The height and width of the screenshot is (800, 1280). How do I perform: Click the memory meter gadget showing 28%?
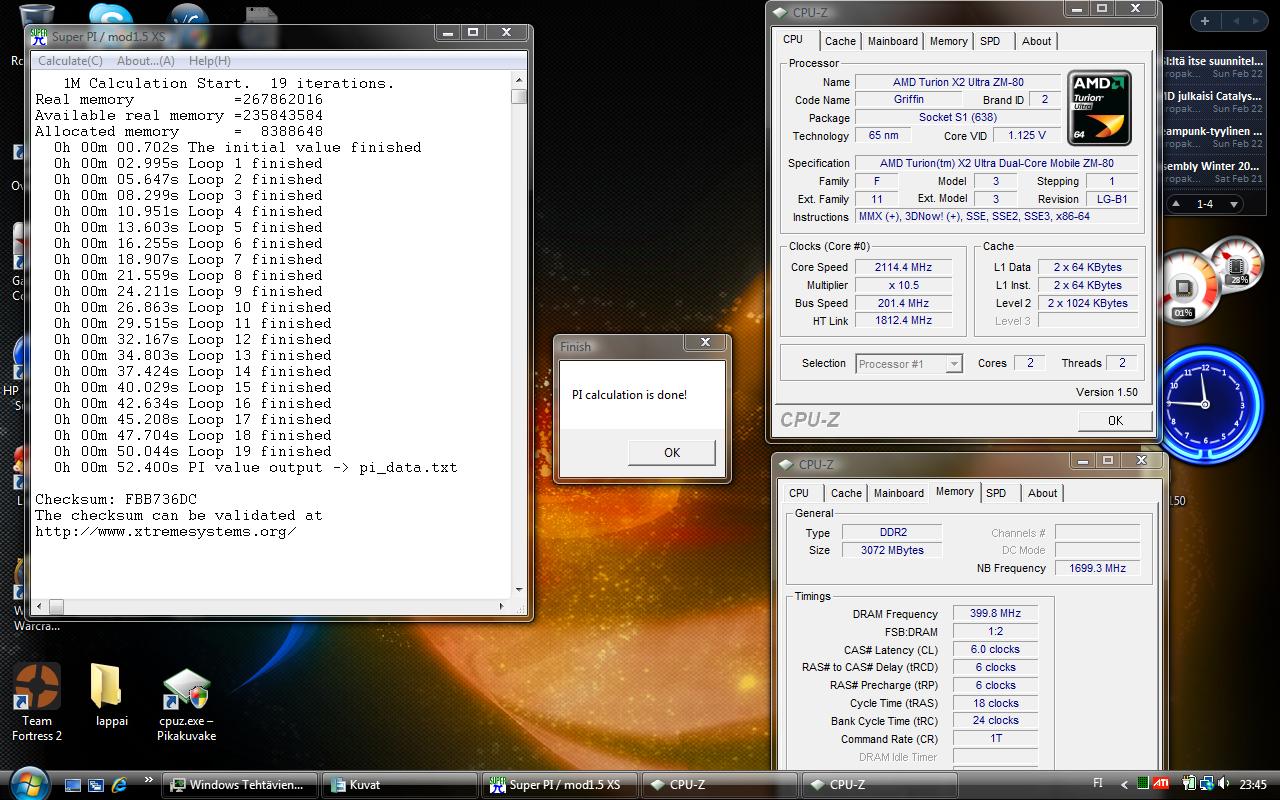[1238, 264]
